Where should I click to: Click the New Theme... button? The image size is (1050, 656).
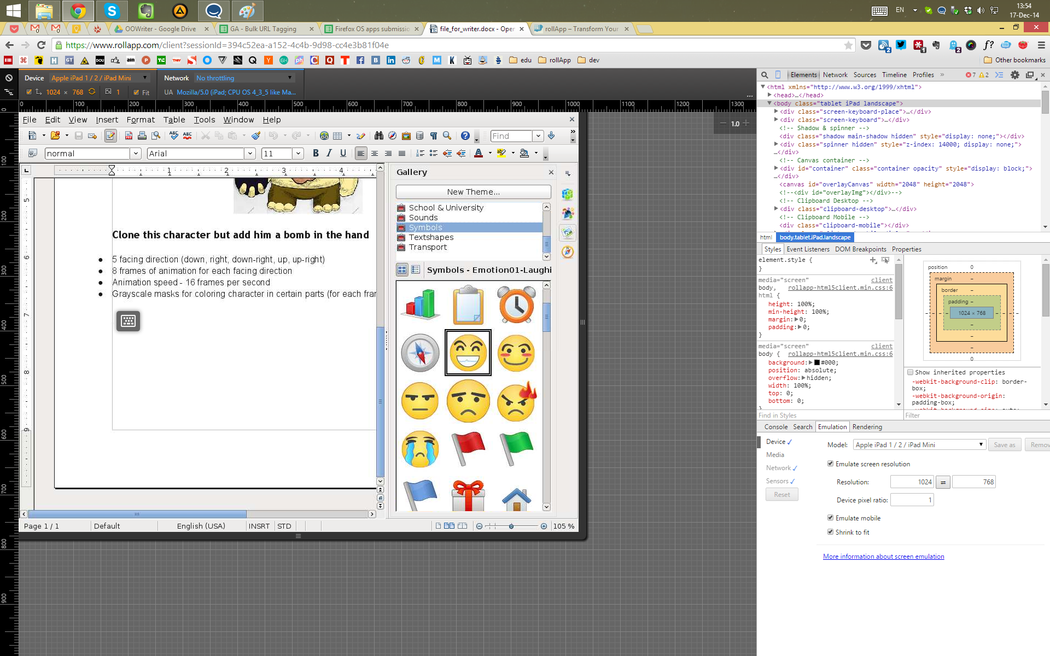click(x=472, y=191)
